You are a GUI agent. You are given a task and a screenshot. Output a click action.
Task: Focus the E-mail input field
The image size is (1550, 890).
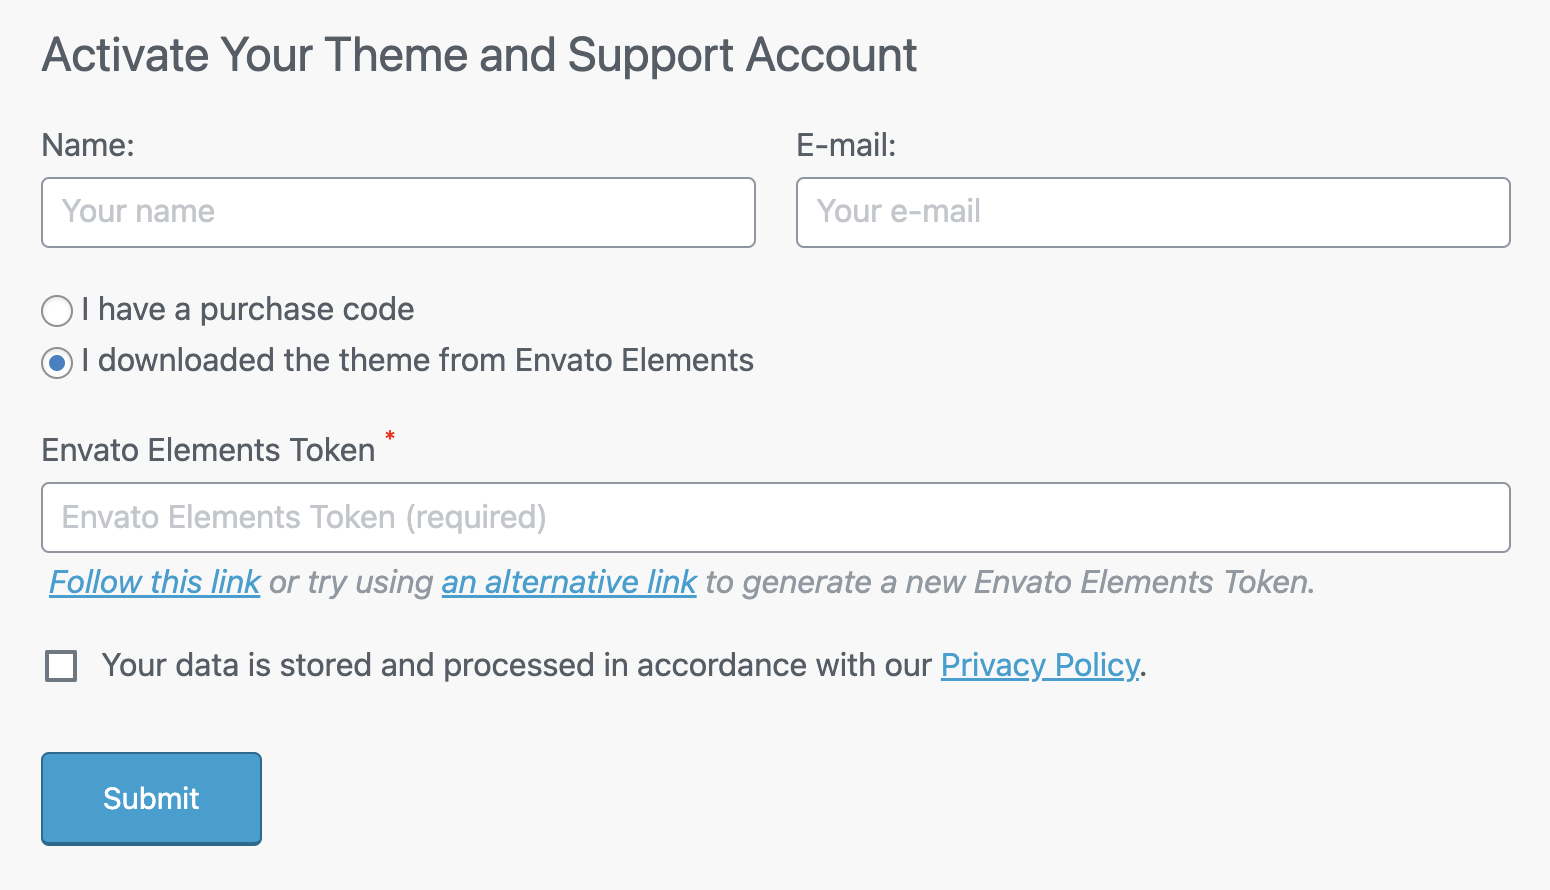coord(1152,212)
